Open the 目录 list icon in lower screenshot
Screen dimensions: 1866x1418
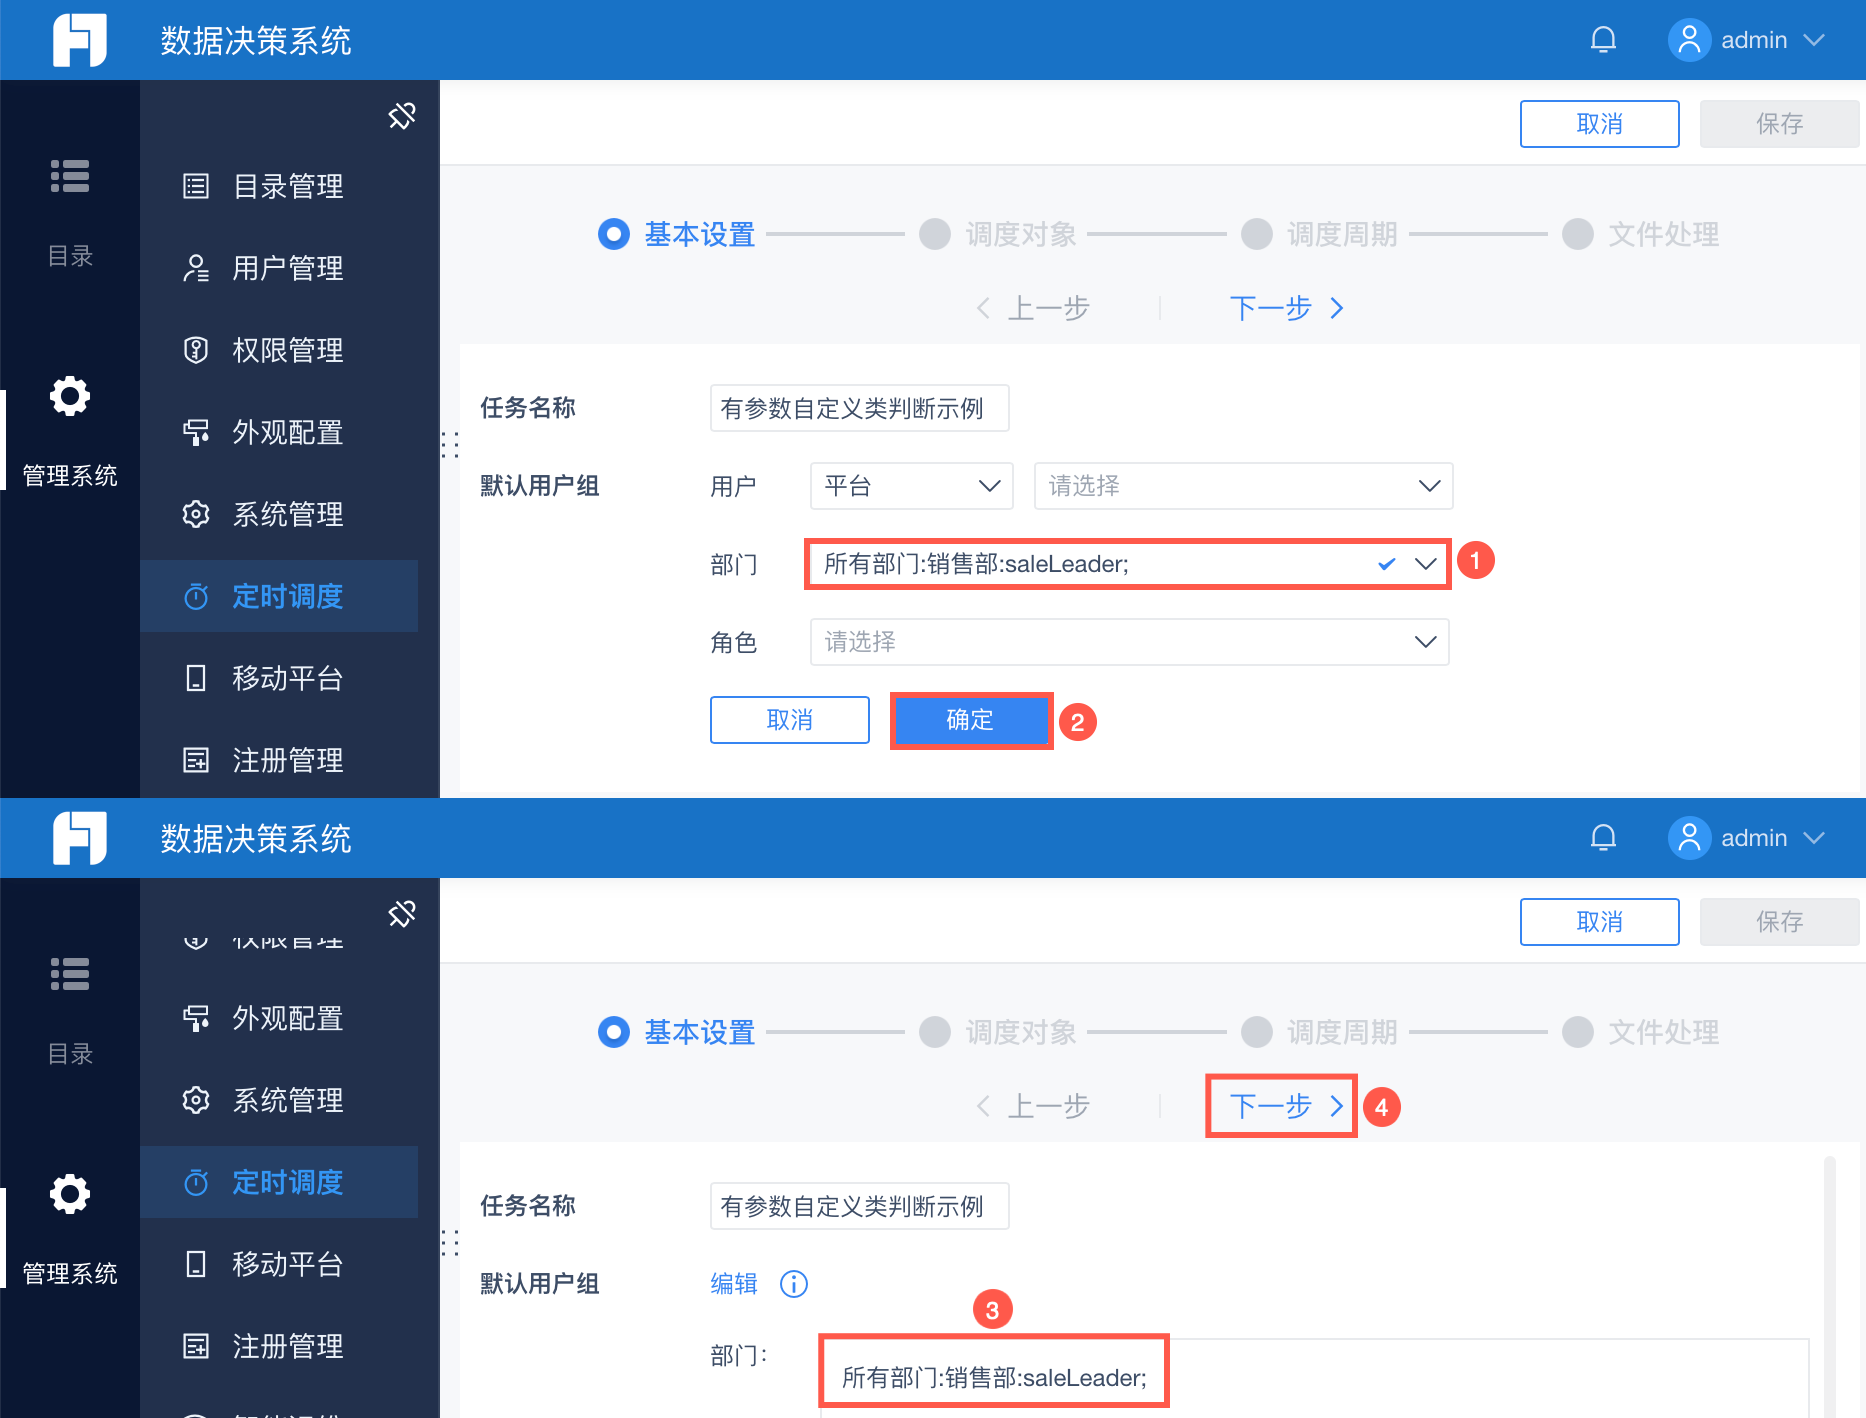pyautogui.click(x=70, y=974)
